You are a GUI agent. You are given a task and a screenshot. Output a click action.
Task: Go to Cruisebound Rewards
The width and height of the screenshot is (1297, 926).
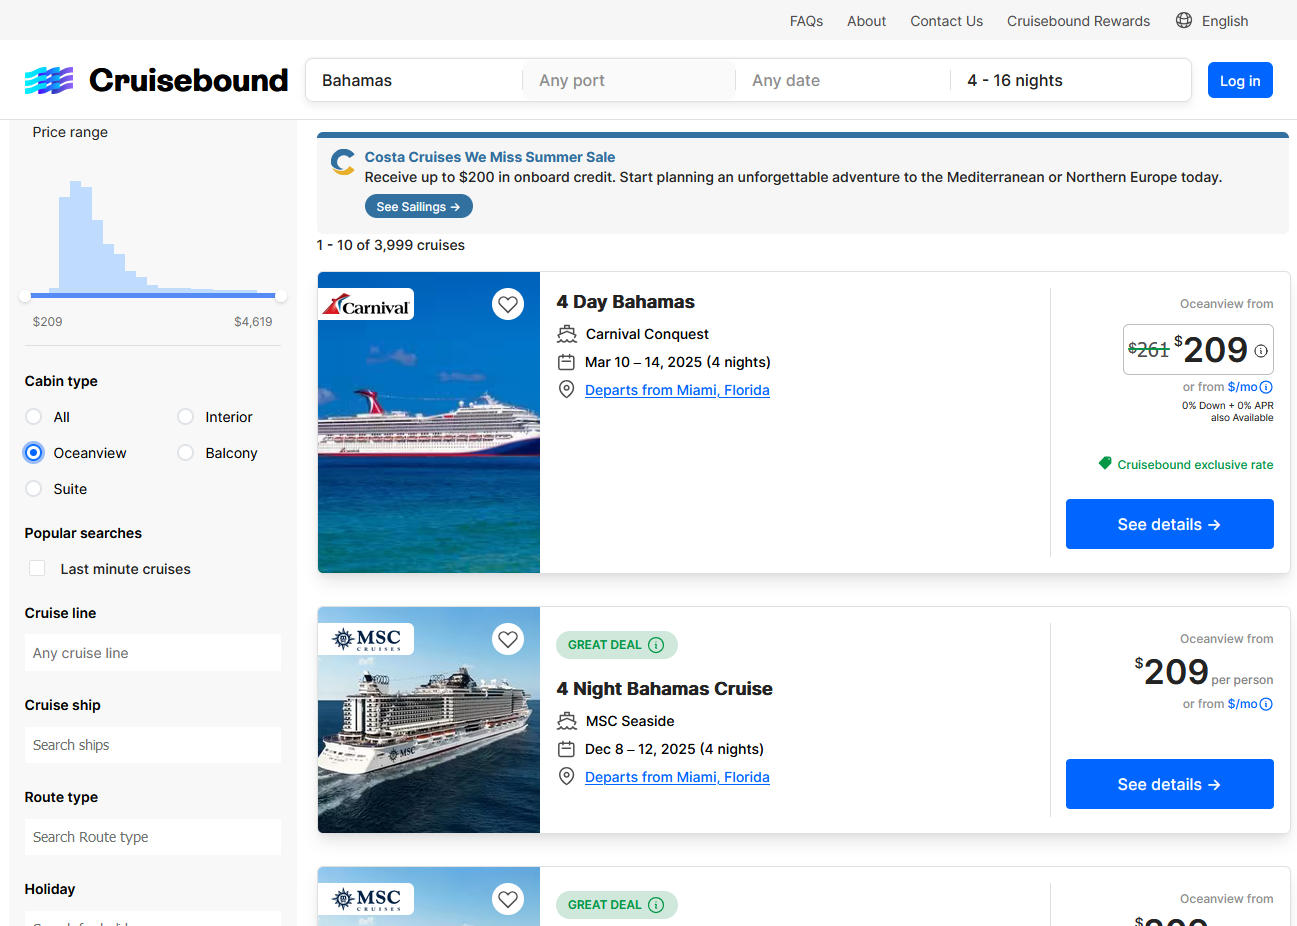[x=1078, y=21]
